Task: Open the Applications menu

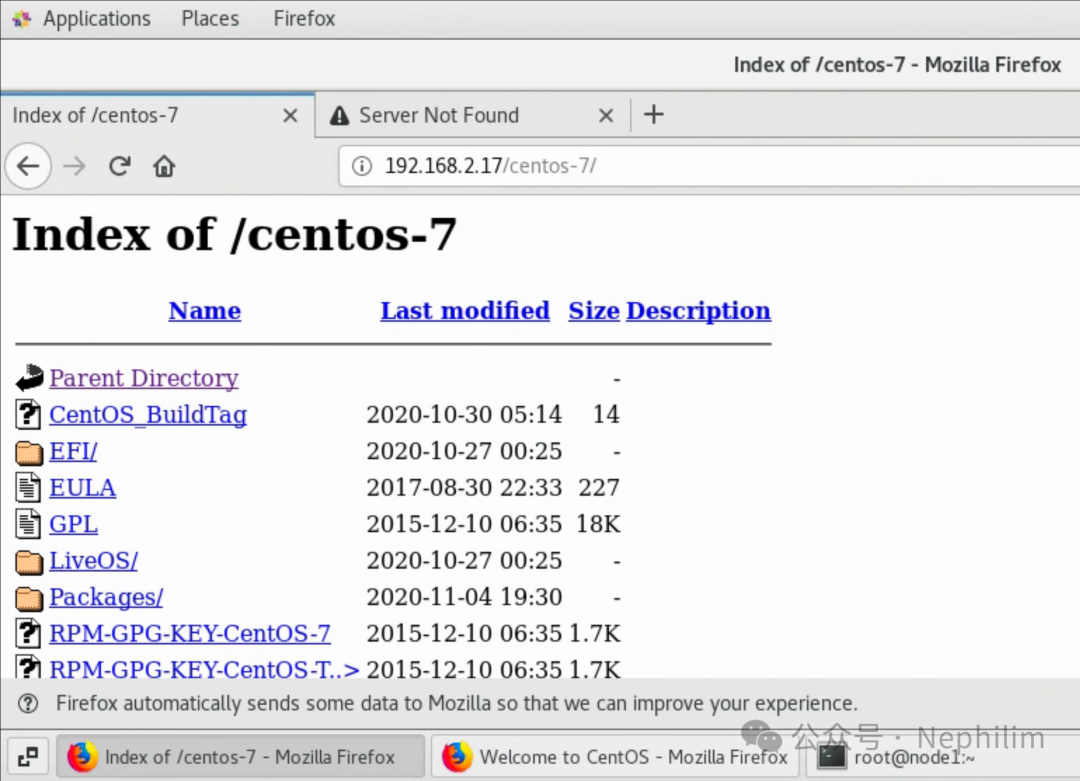Action: pos(96,19)
